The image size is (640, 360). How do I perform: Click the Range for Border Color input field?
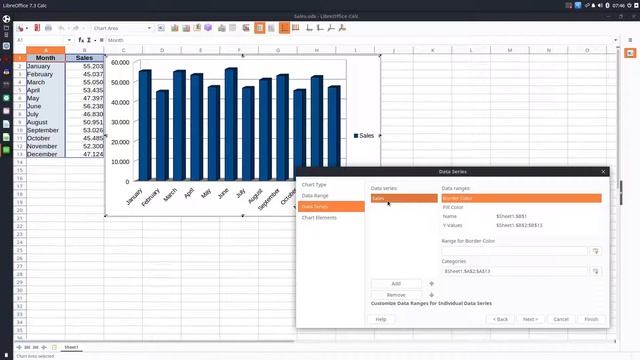pyautogui.click(x=514, y=251)
